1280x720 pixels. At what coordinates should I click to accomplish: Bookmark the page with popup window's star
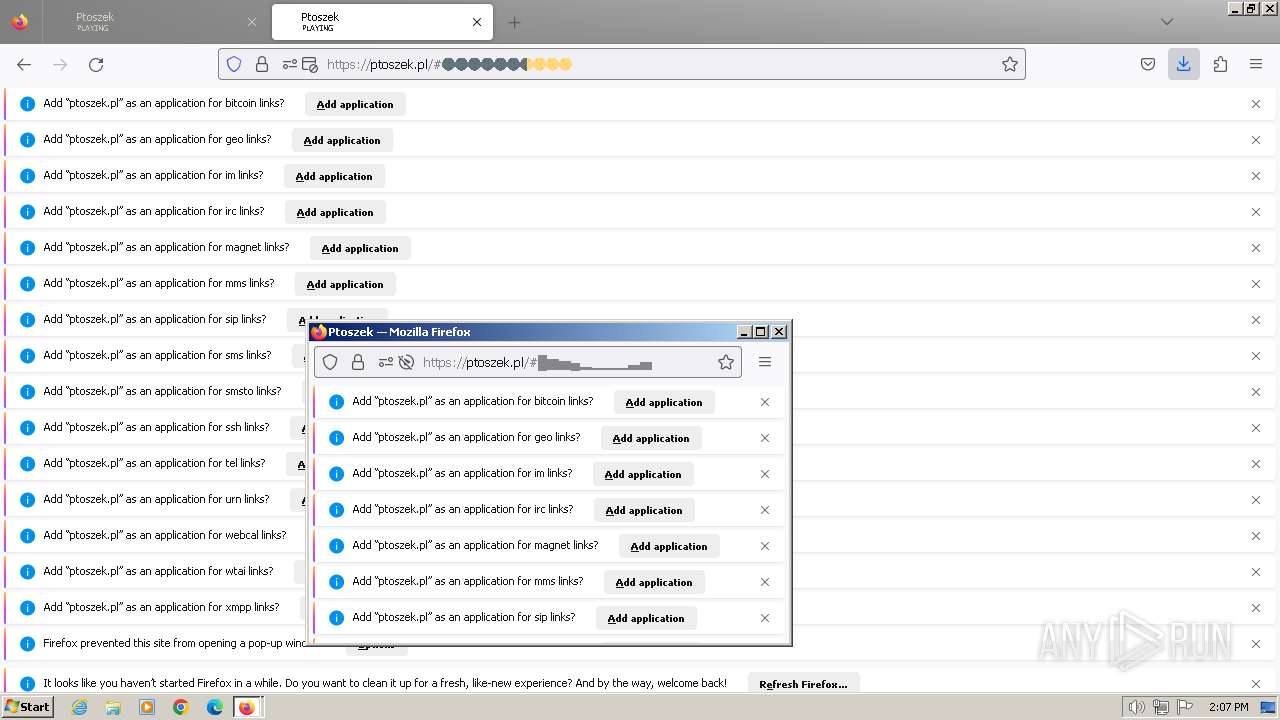(x=726, y=362)
